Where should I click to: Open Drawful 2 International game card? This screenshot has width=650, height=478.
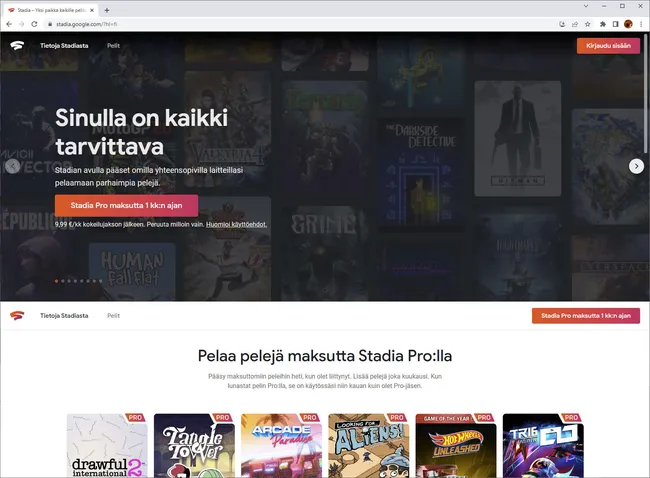(x=107, y=446)
